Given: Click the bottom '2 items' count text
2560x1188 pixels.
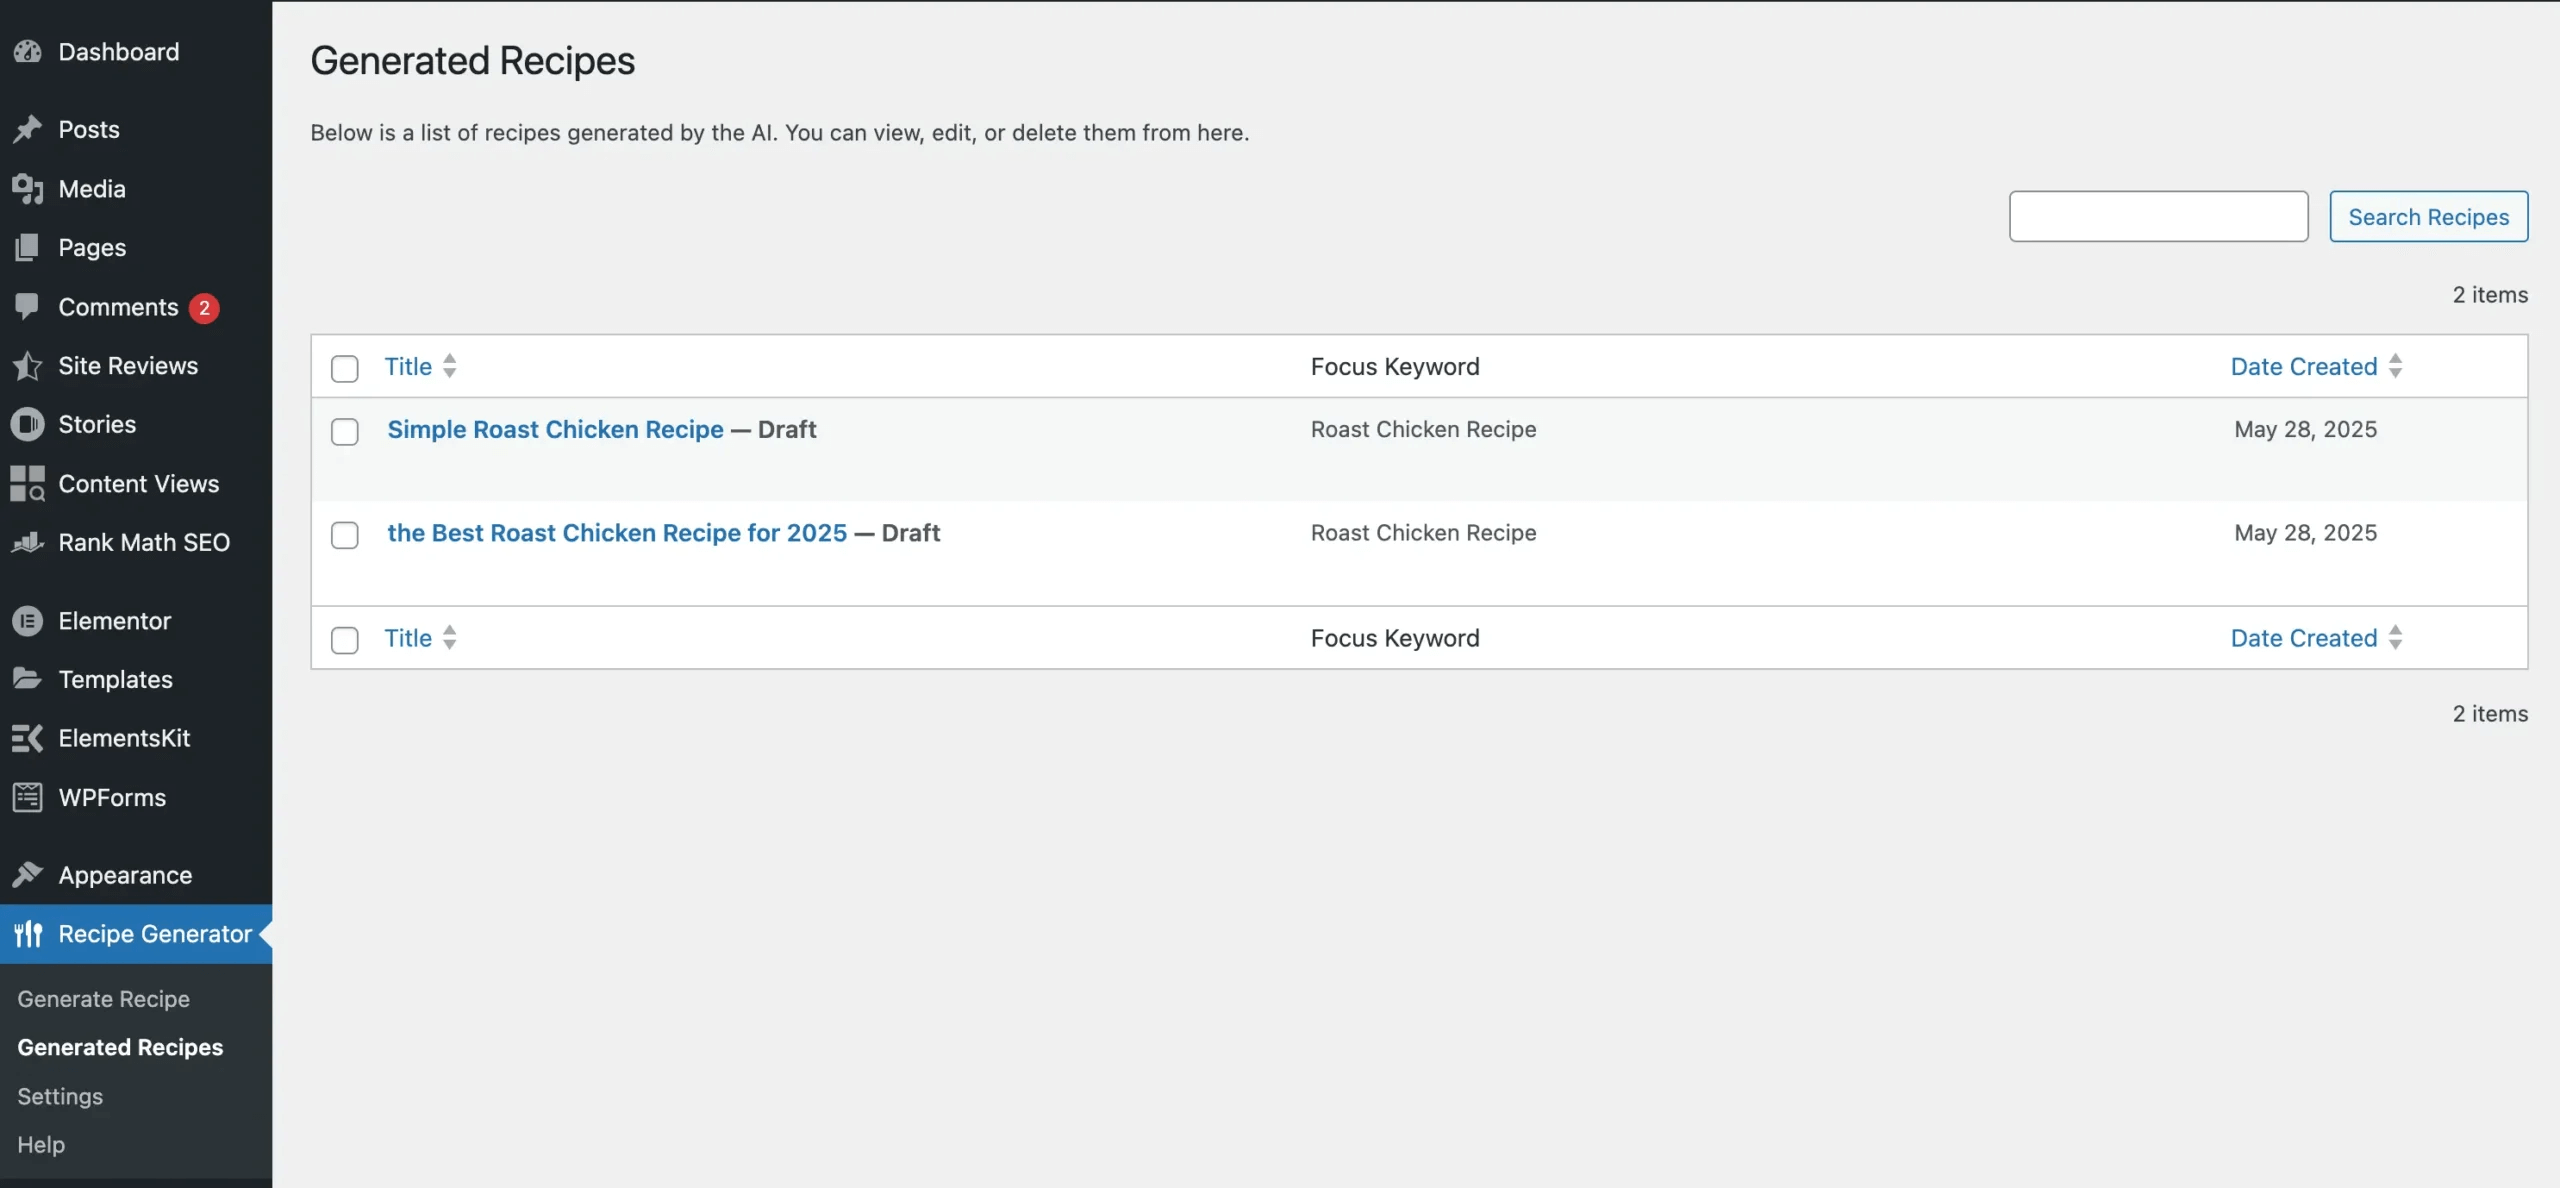Looking at the screenshot, I should pyautogui.click(x=2490, y=714).
